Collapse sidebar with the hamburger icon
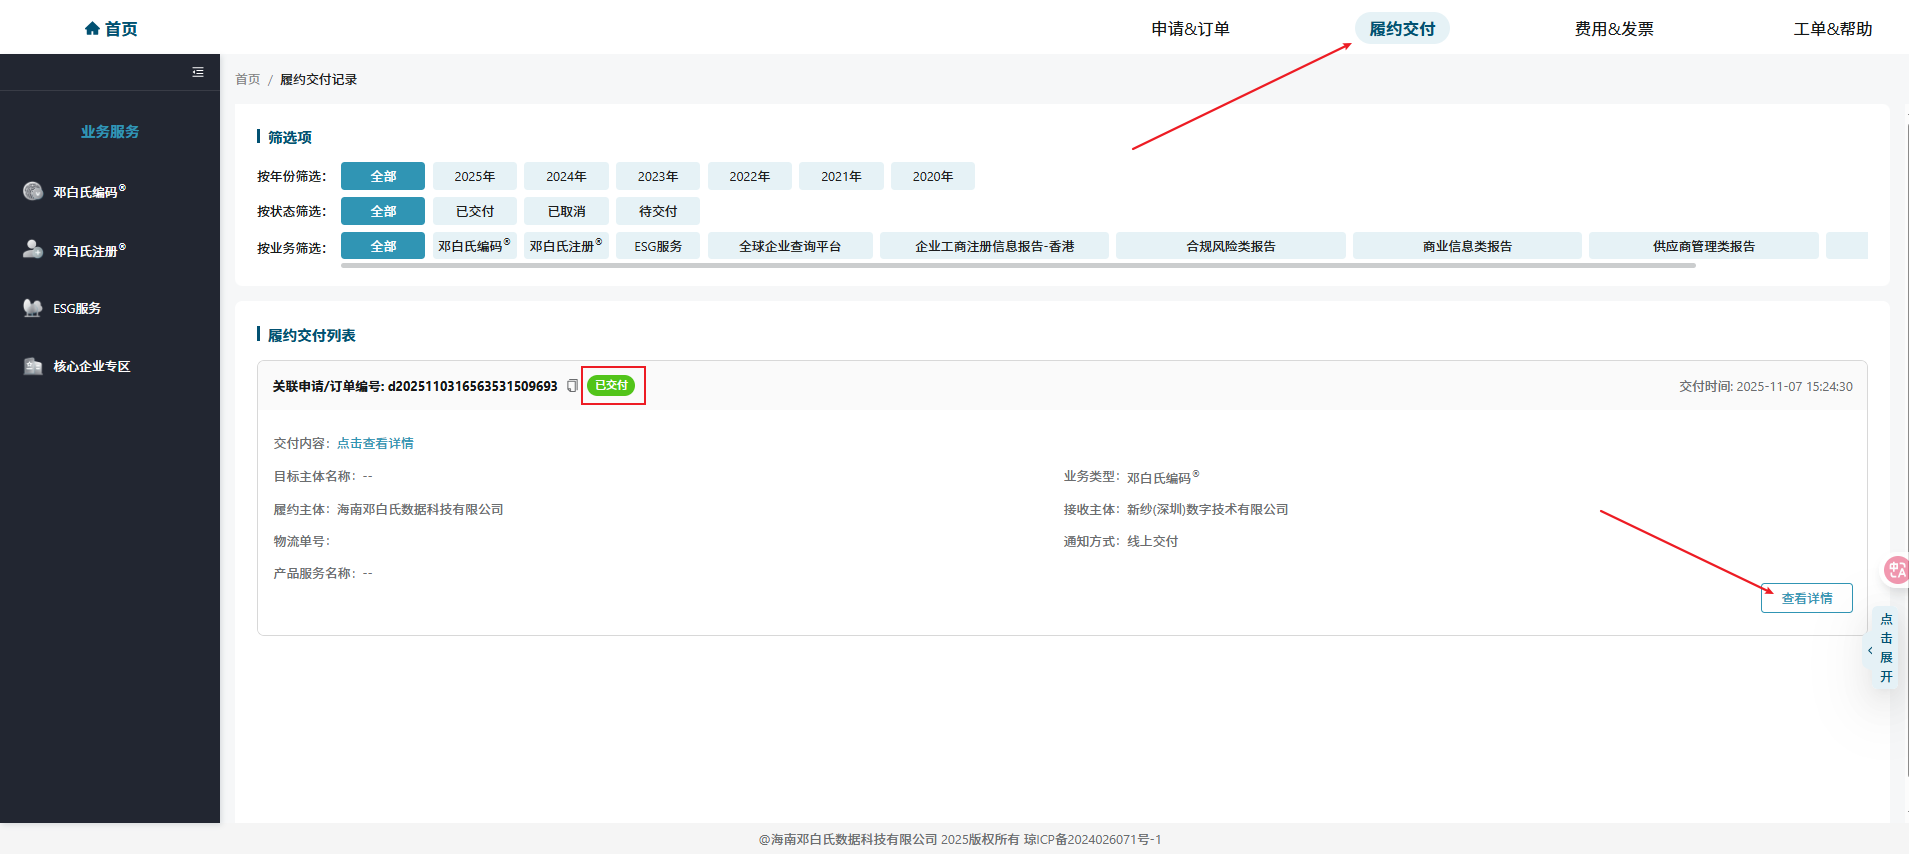 pos(198,72)
